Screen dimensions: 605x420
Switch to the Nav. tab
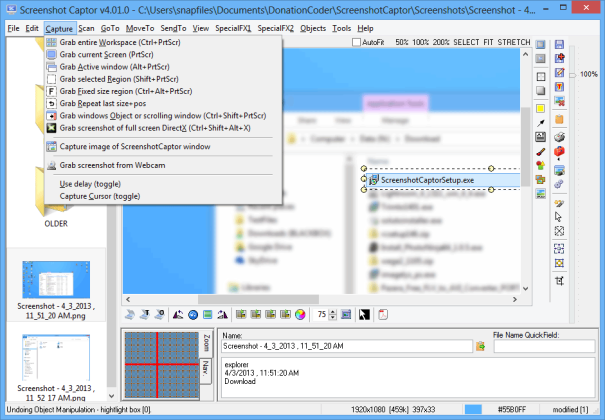[x=206, y=369]
